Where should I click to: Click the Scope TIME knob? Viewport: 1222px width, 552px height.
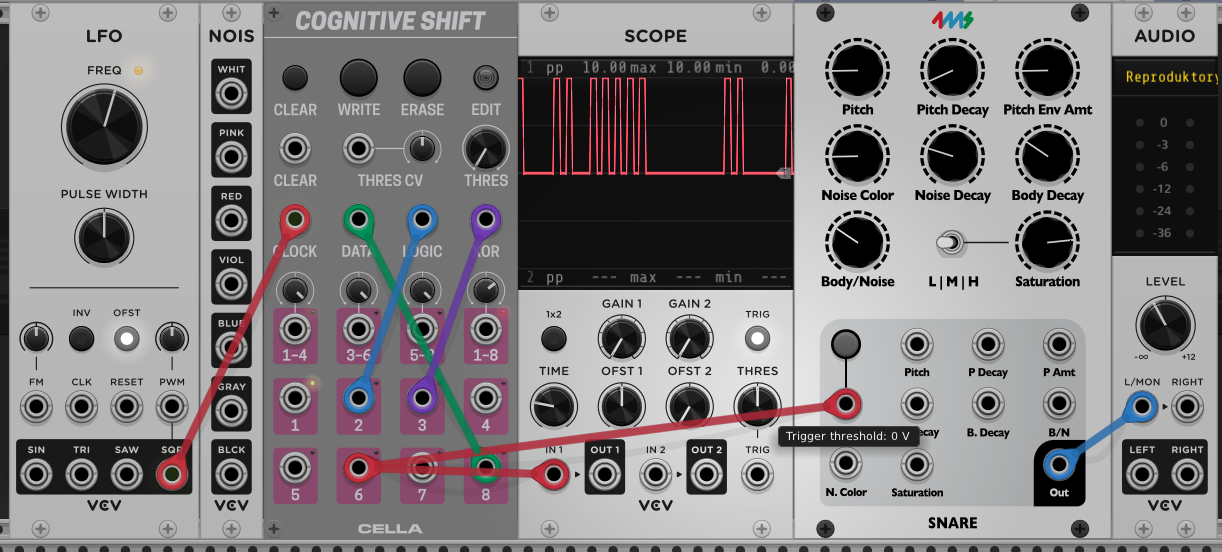(553, 406)
